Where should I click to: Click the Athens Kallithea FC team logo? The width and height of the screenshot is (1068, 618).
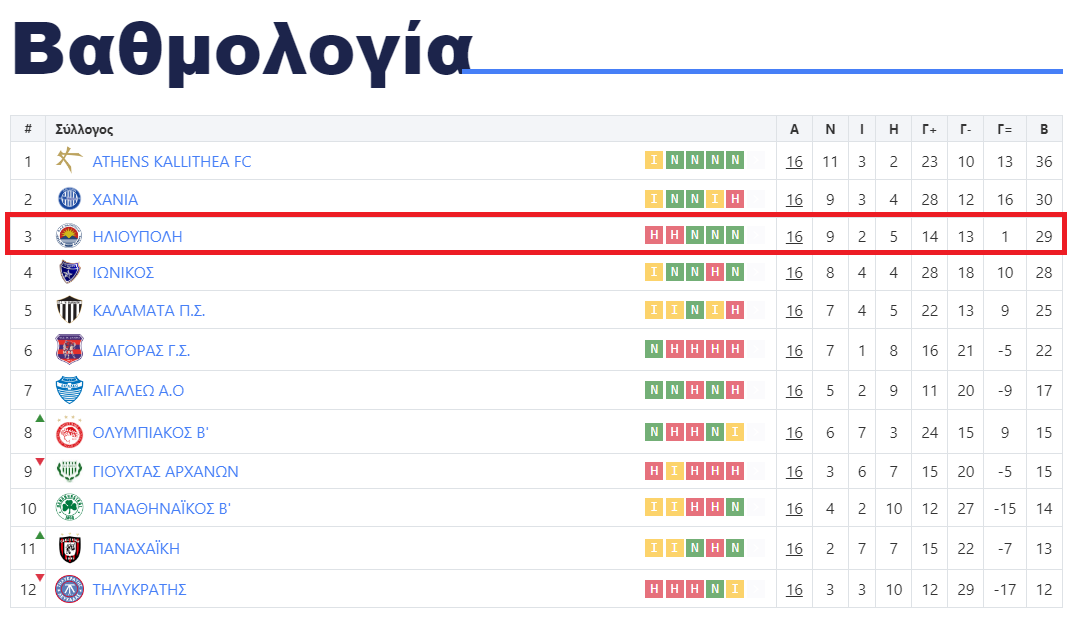click(x=69, y=161)
